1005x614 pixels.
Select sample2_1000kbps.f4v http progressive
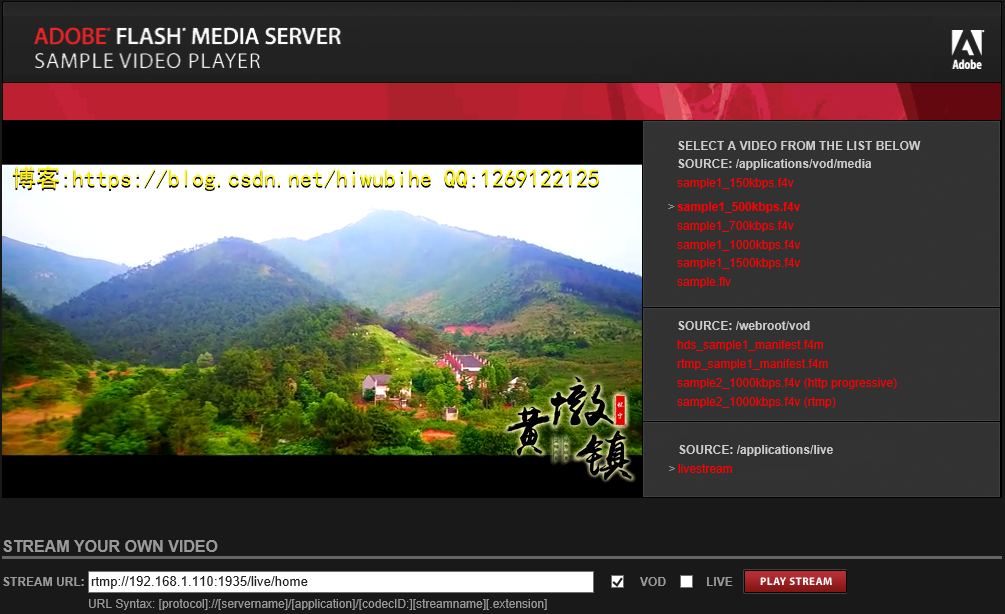[x=787, y=382]
